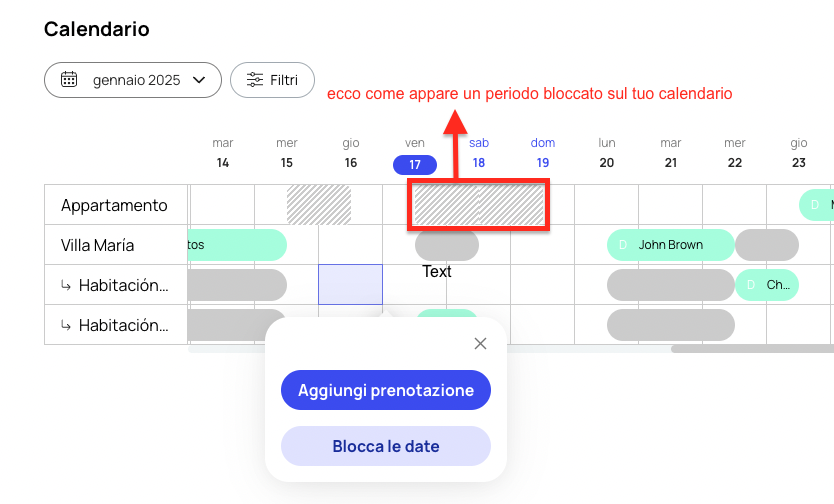Open the gennaio 2025 month dropdown

pos(132,80)
